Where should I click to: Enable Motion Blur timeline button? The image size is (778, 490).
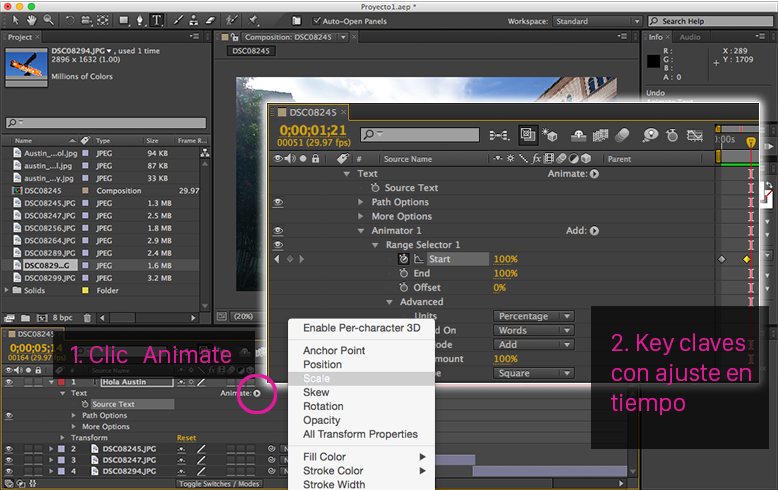coord(622,135)
